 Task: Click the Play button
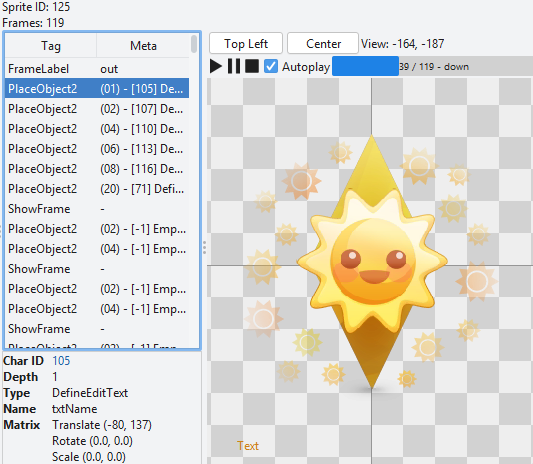[216, 66]
